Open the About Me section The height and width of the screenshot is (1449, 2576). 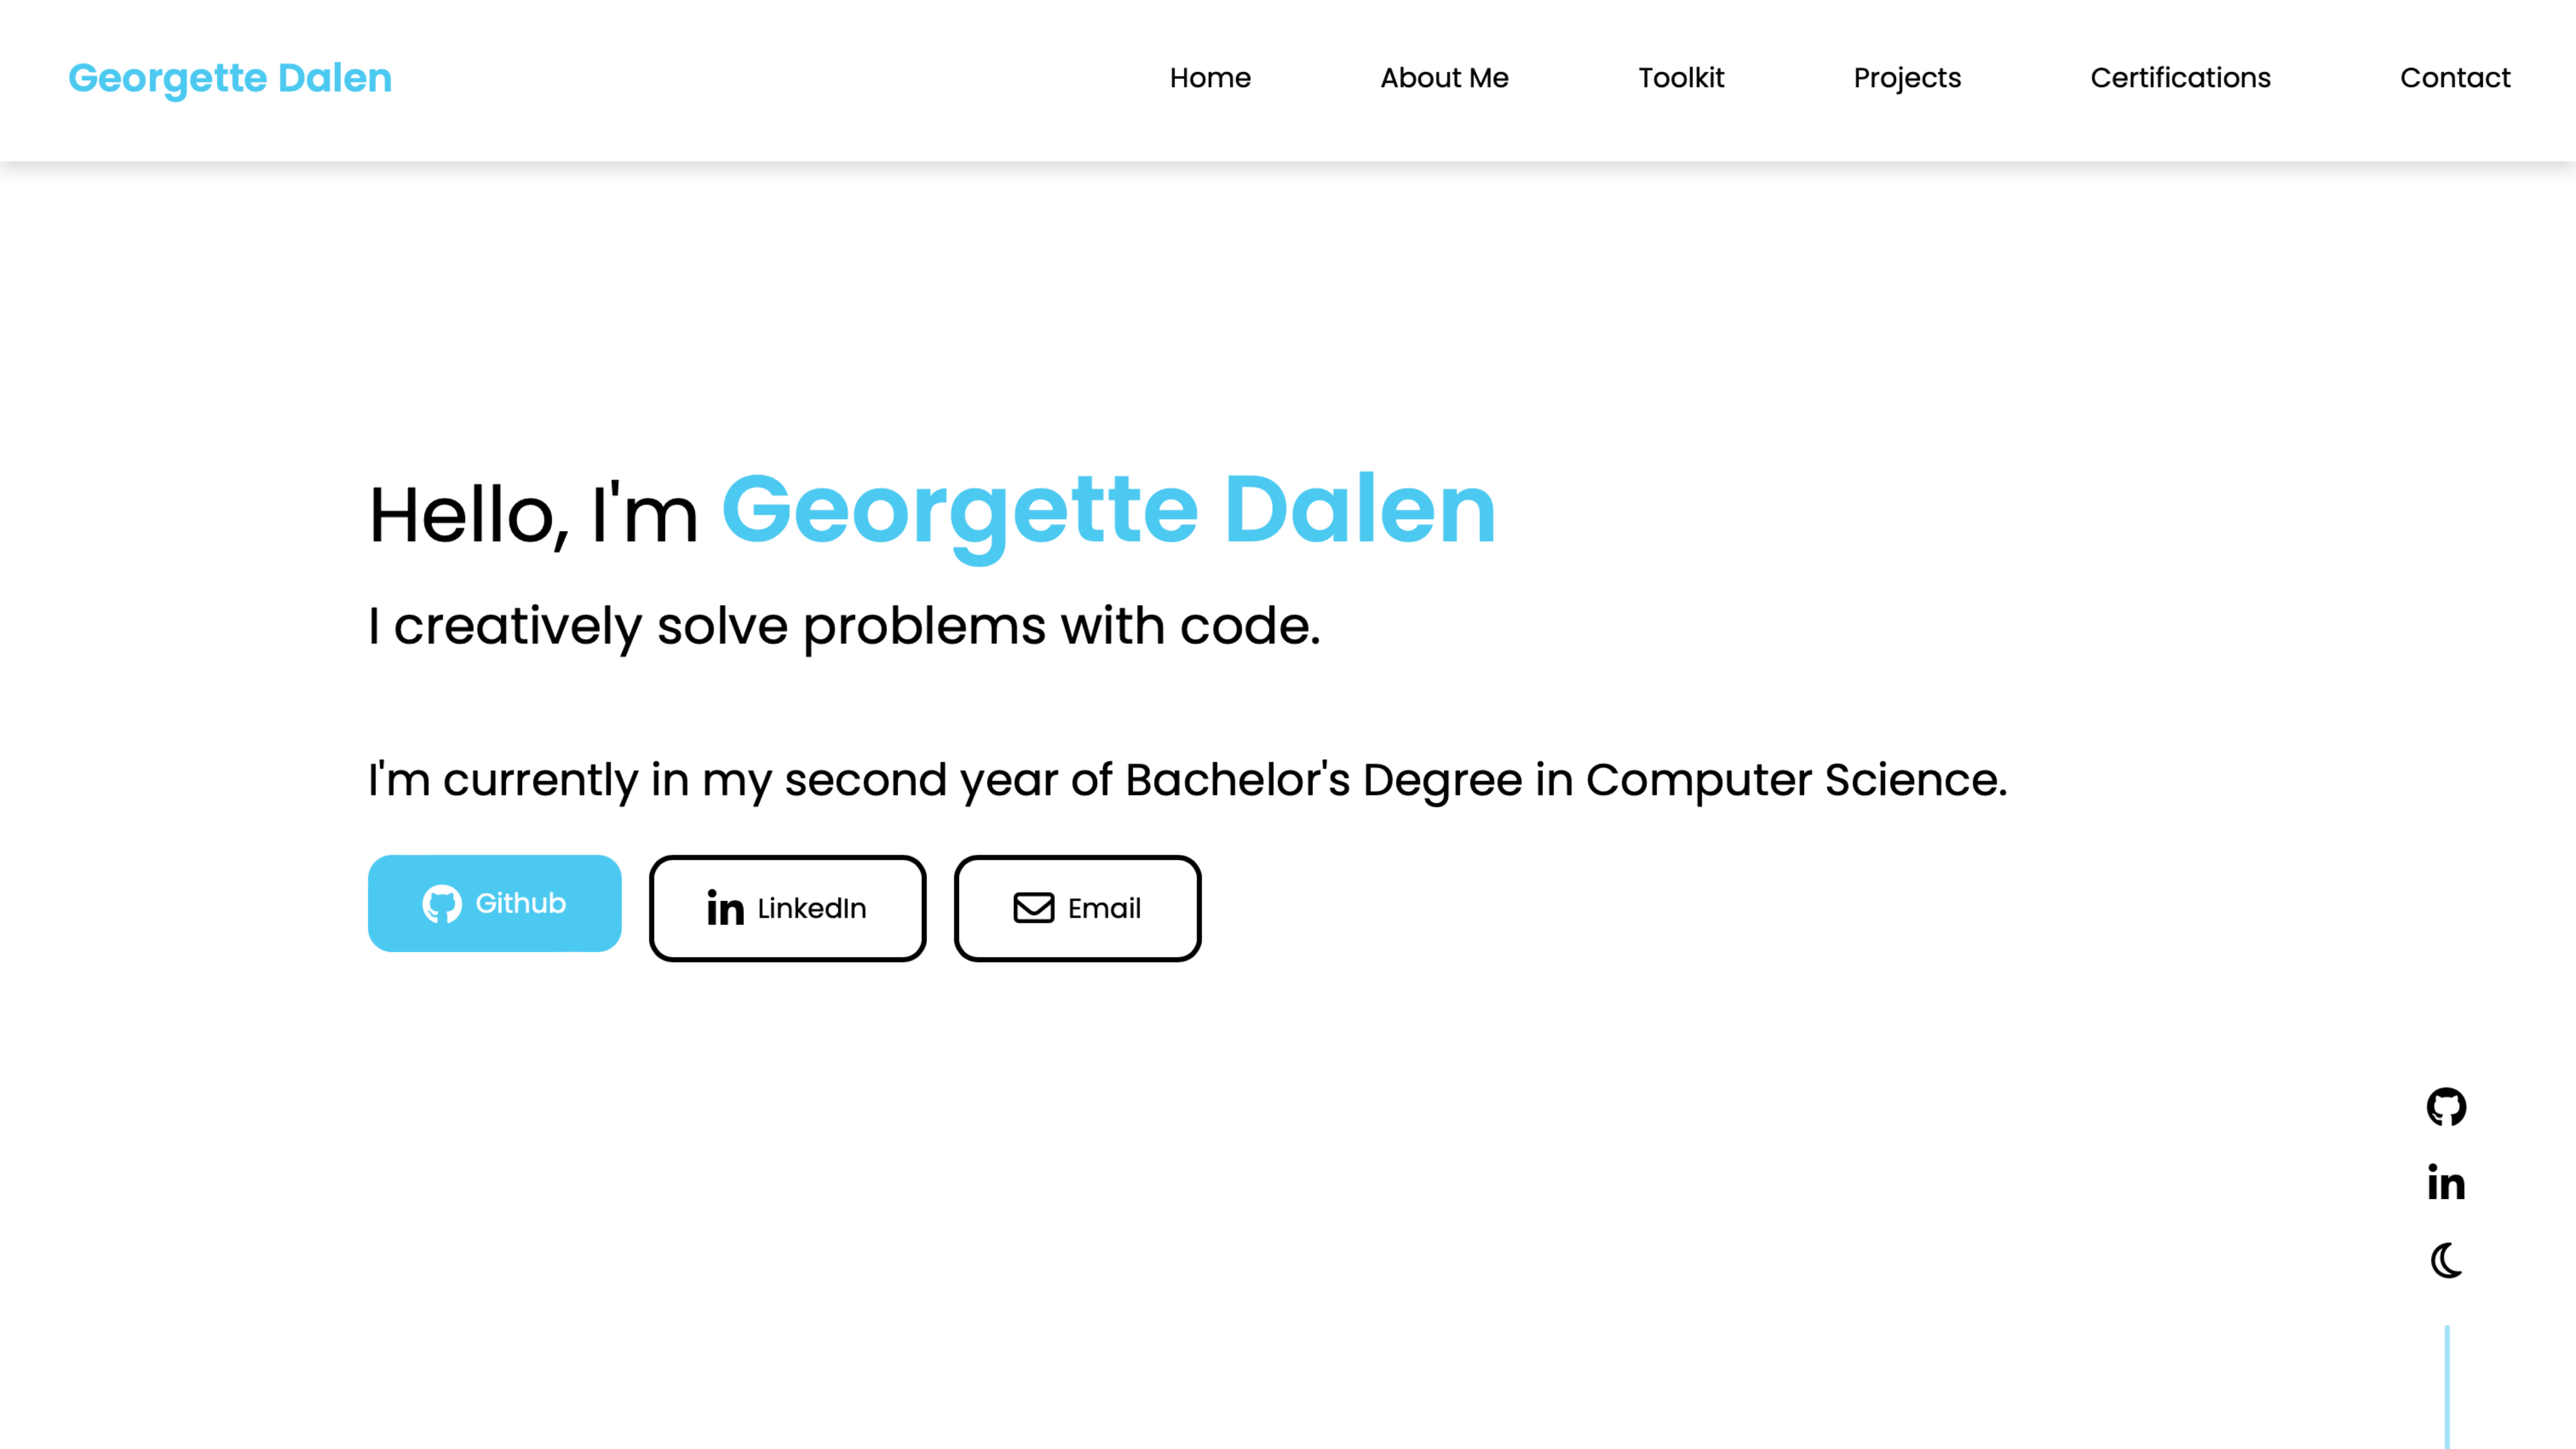coord(1444,78)
